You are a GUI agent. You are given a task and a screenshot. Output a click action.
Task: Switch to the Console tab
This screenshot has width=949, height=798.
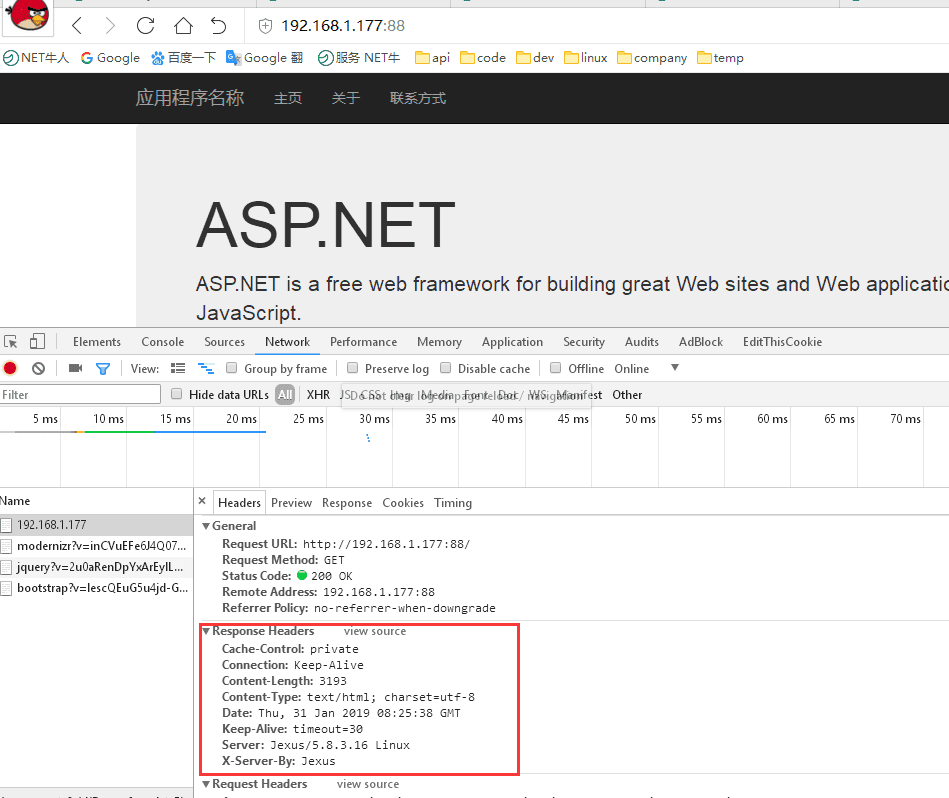pyautogui.click(x=162, y=342)
